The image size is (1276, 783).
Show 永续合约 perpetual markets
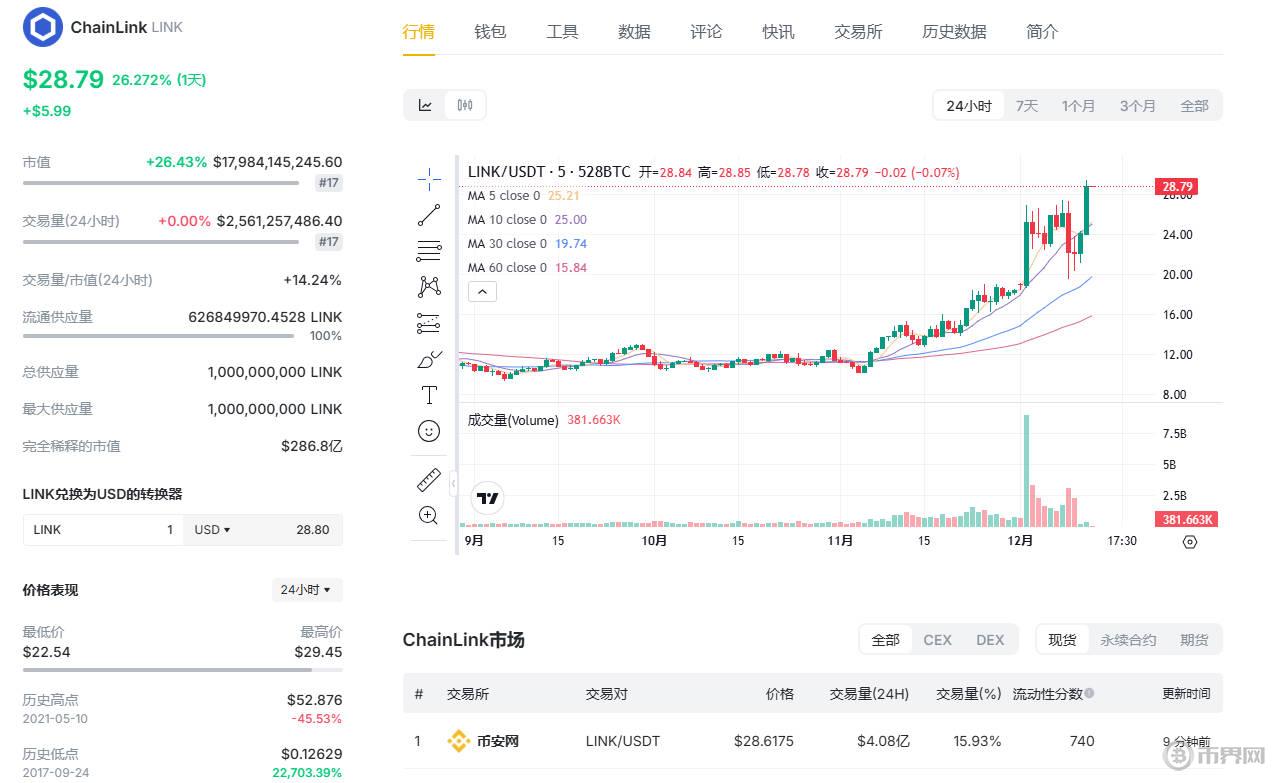coord(1128,640)
